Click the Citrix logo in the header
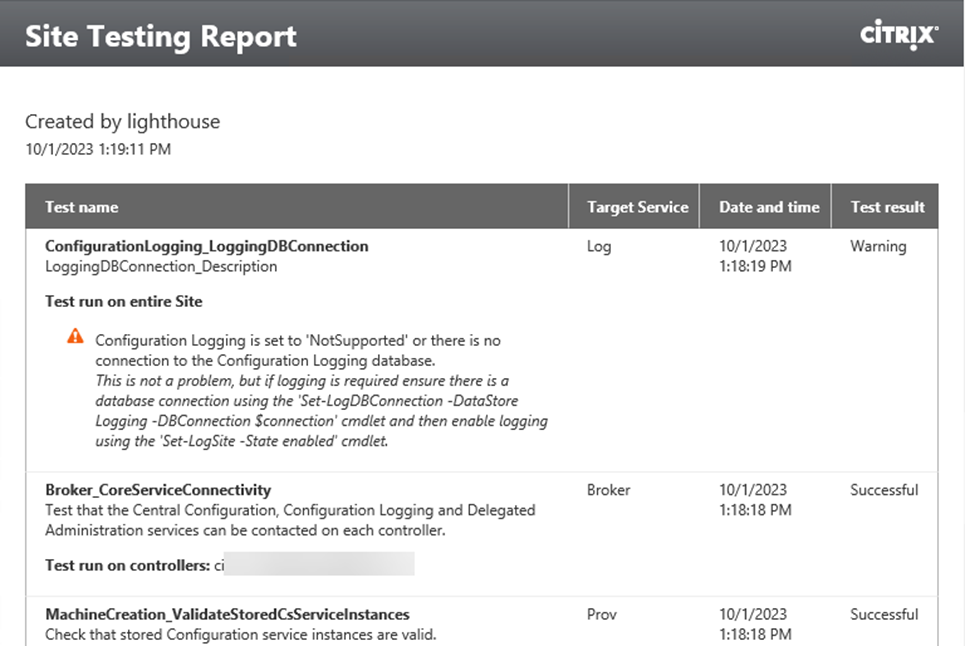Screen dimensions: 965x646 click(899, 34)
